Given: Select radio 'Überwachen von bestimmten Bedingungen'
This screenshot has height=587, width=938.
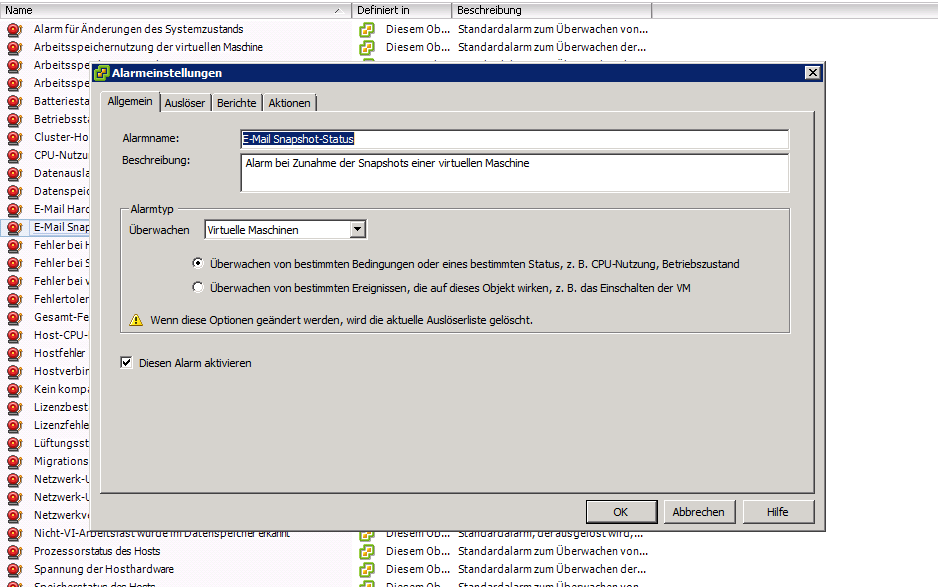Looking at the screenshot, I should [198, 264].
